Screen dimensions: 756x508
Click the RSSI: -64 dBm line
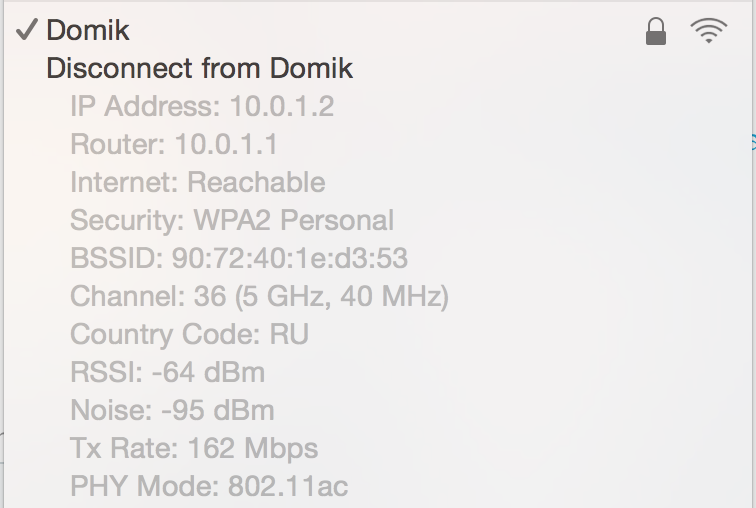(x=168, y=372)
